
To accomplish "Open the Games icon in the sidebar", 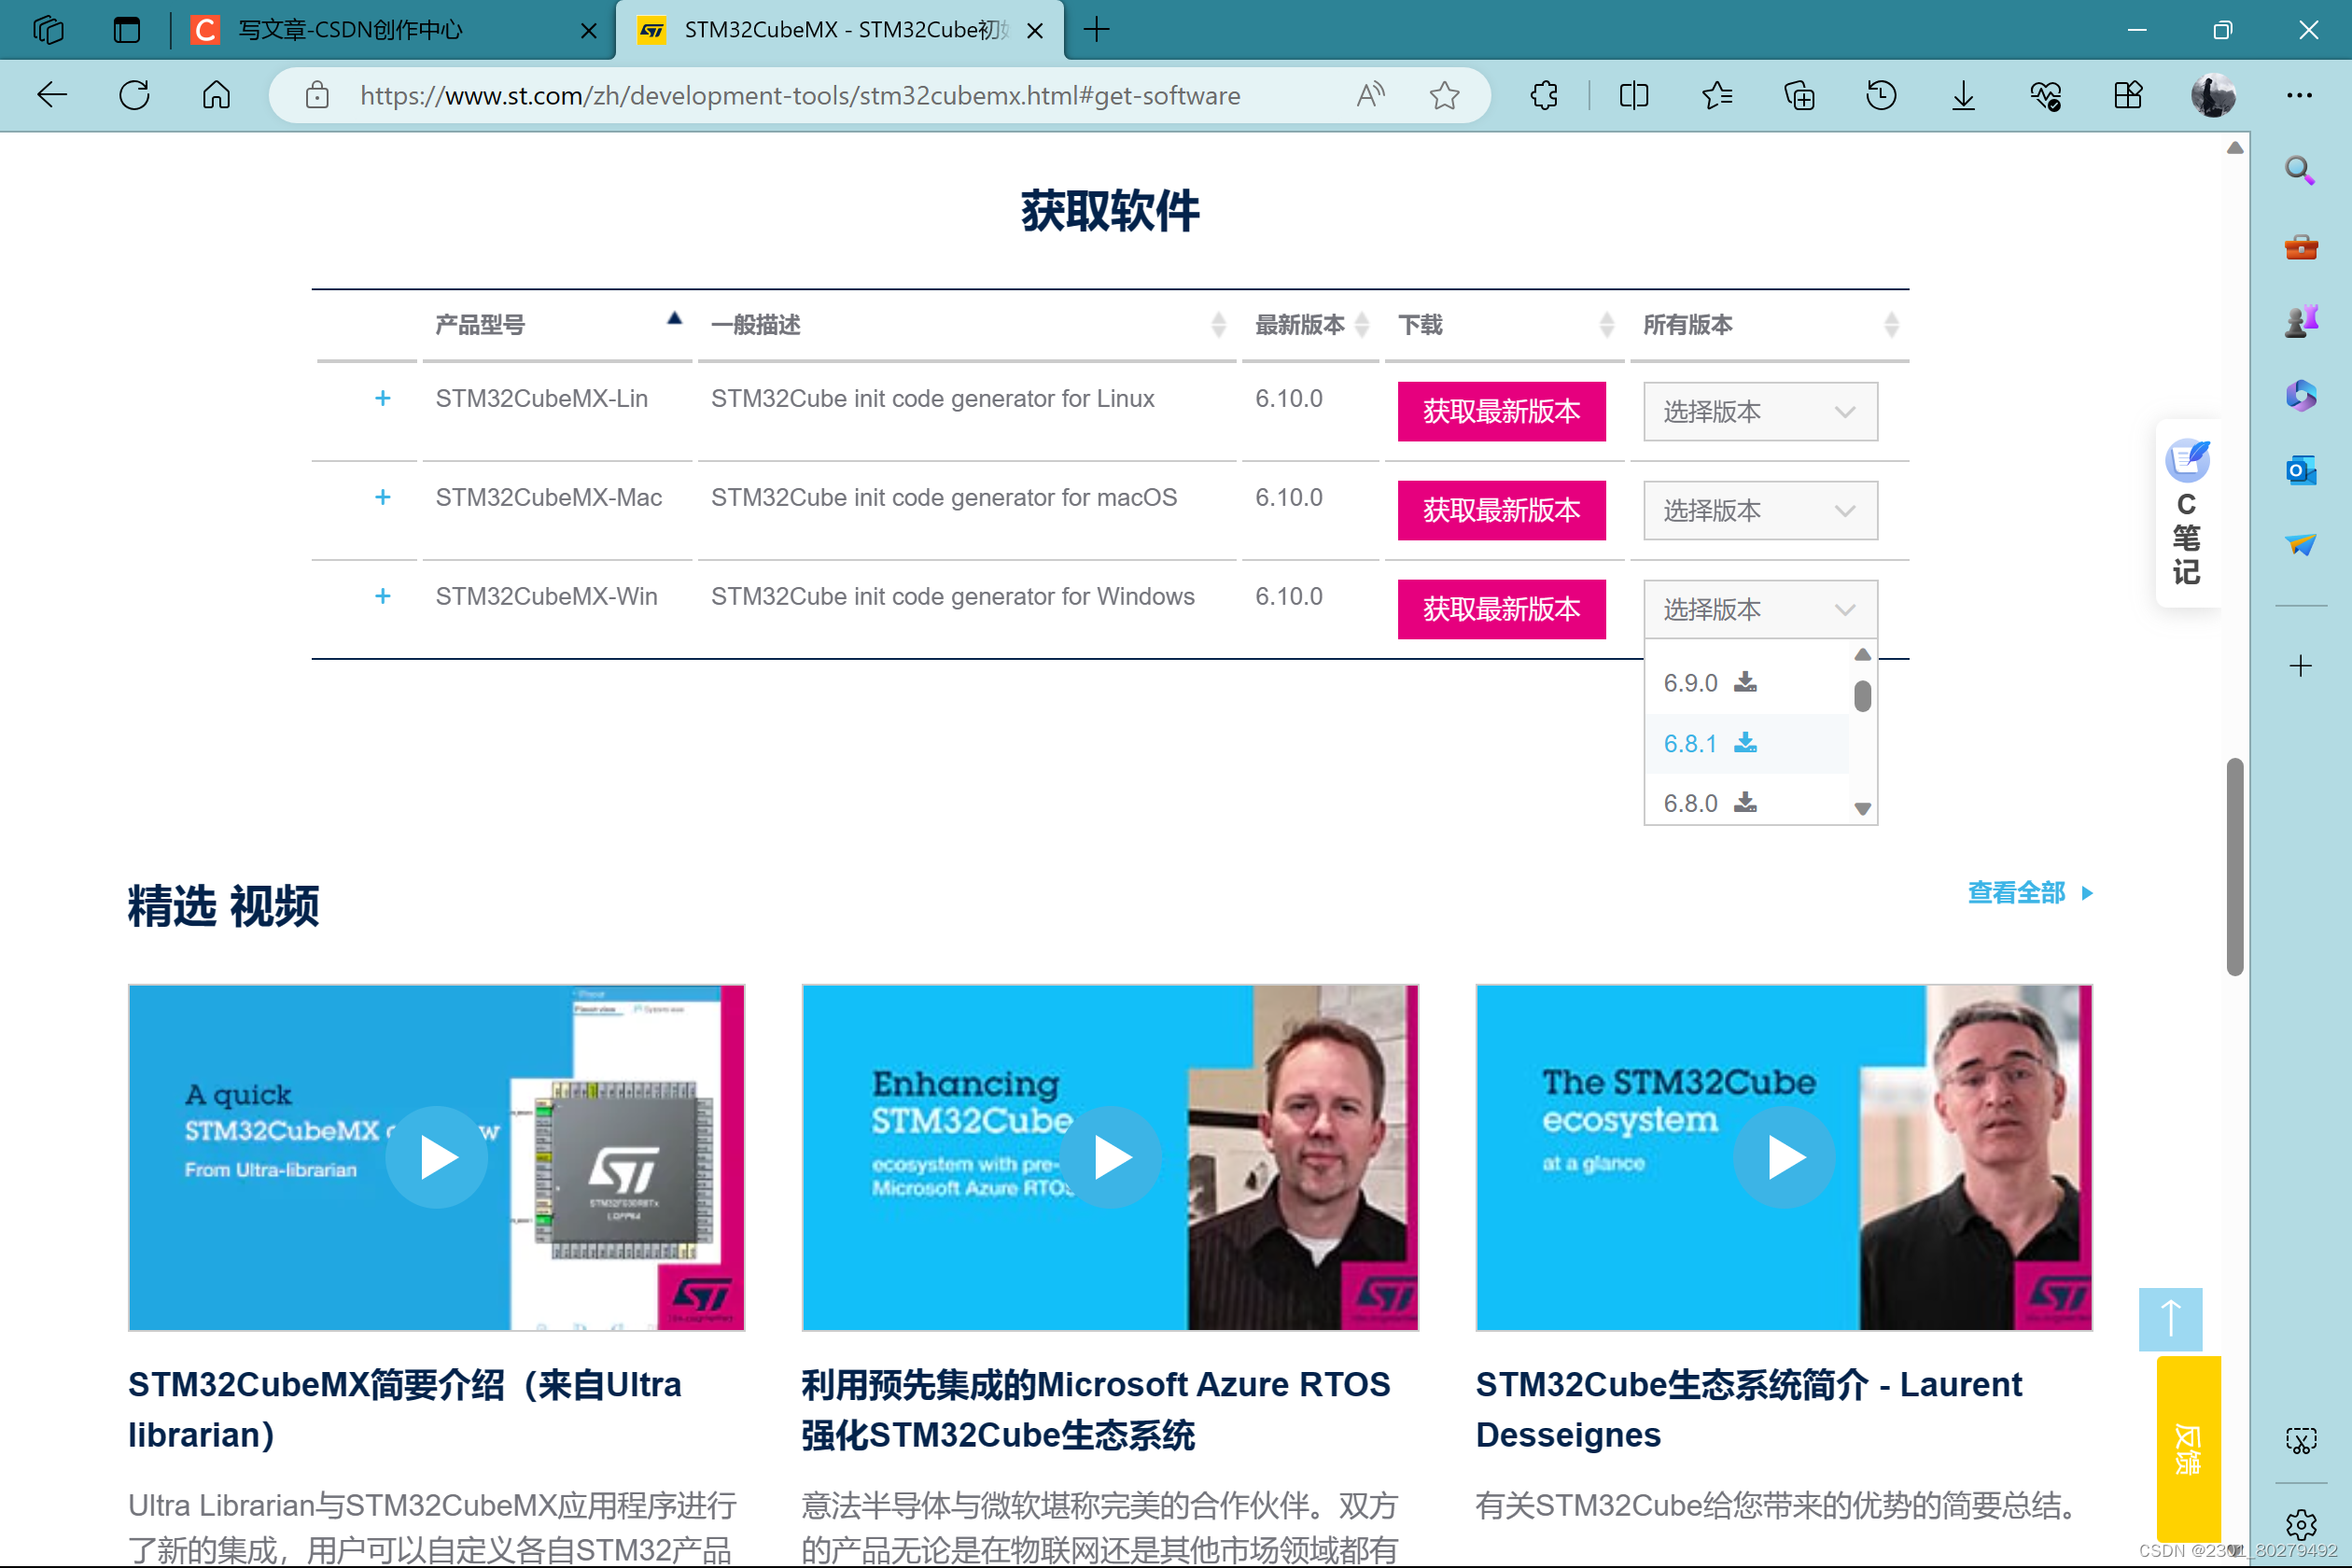I will 2301,320.
